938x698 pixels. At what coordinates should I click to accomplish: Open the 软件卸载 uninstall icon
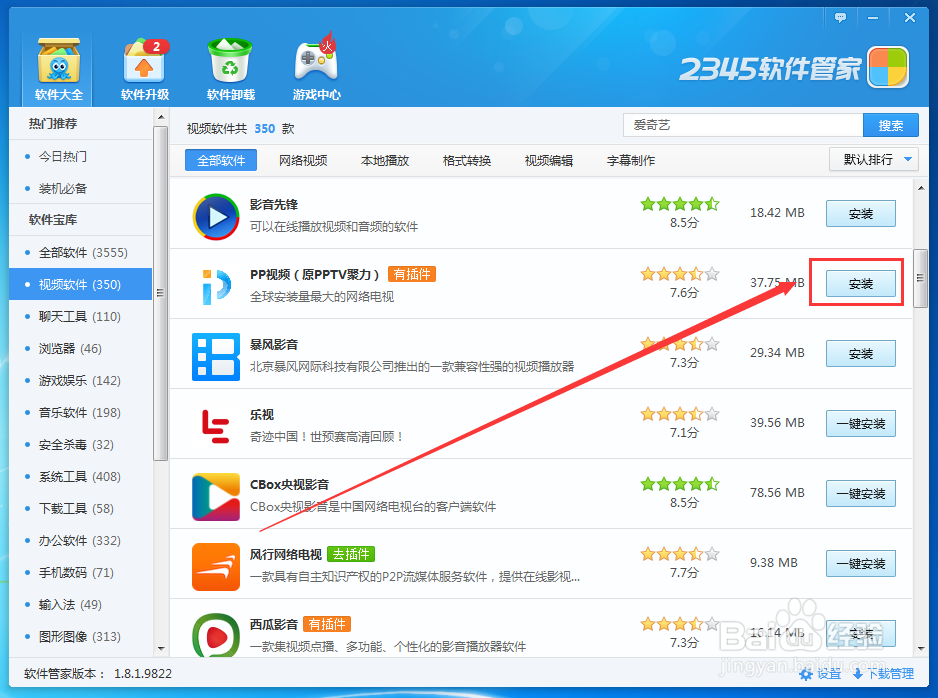tap(230, 69)
